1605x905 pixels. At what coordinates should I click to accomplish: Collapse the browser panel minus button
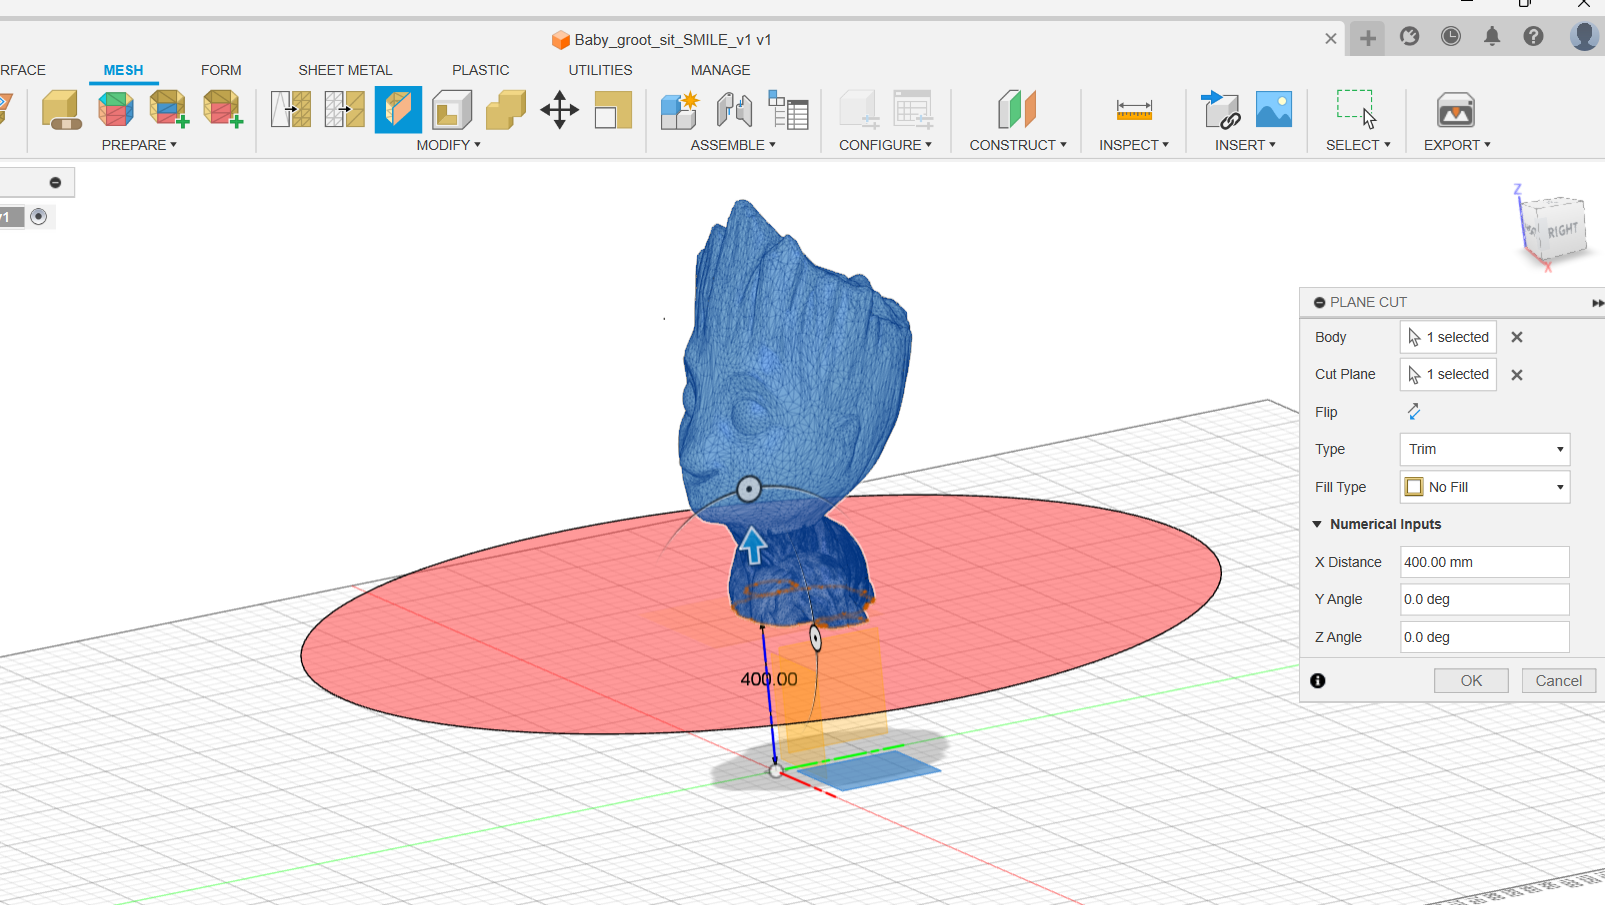click(55, 182)
